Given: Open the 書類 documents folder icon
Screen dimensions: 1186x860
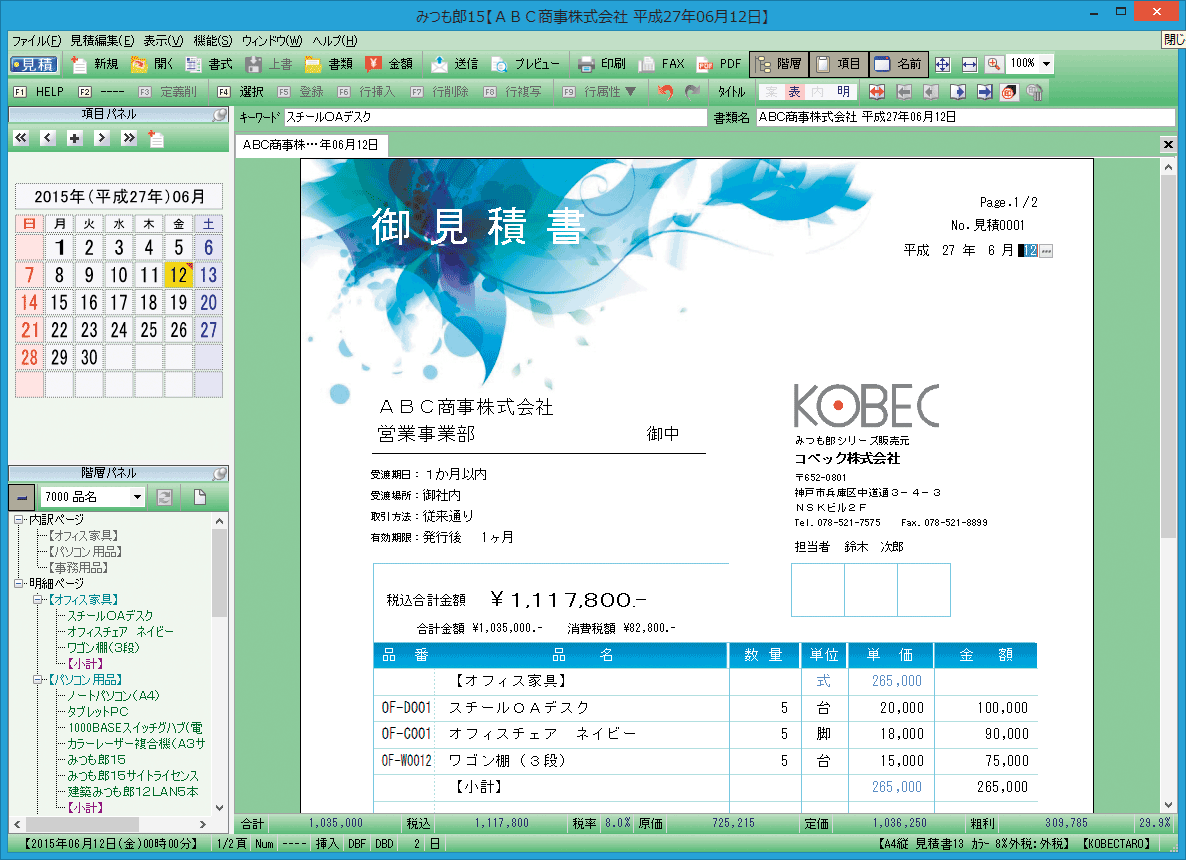Looking at the screenshot, I should pyautogui.click(x=313, y=64).
